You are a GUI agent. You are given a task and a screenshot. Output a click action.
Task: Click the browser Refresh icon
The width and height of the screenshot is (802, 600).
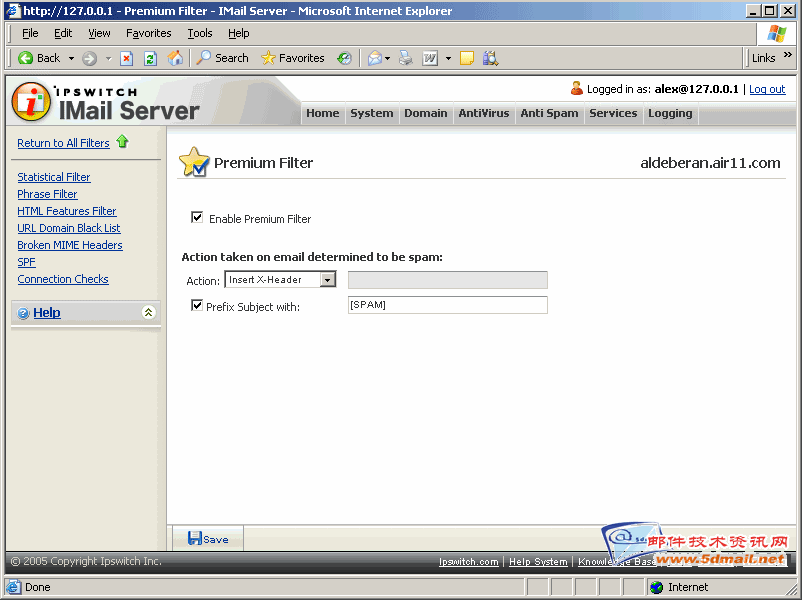[150, 58]
